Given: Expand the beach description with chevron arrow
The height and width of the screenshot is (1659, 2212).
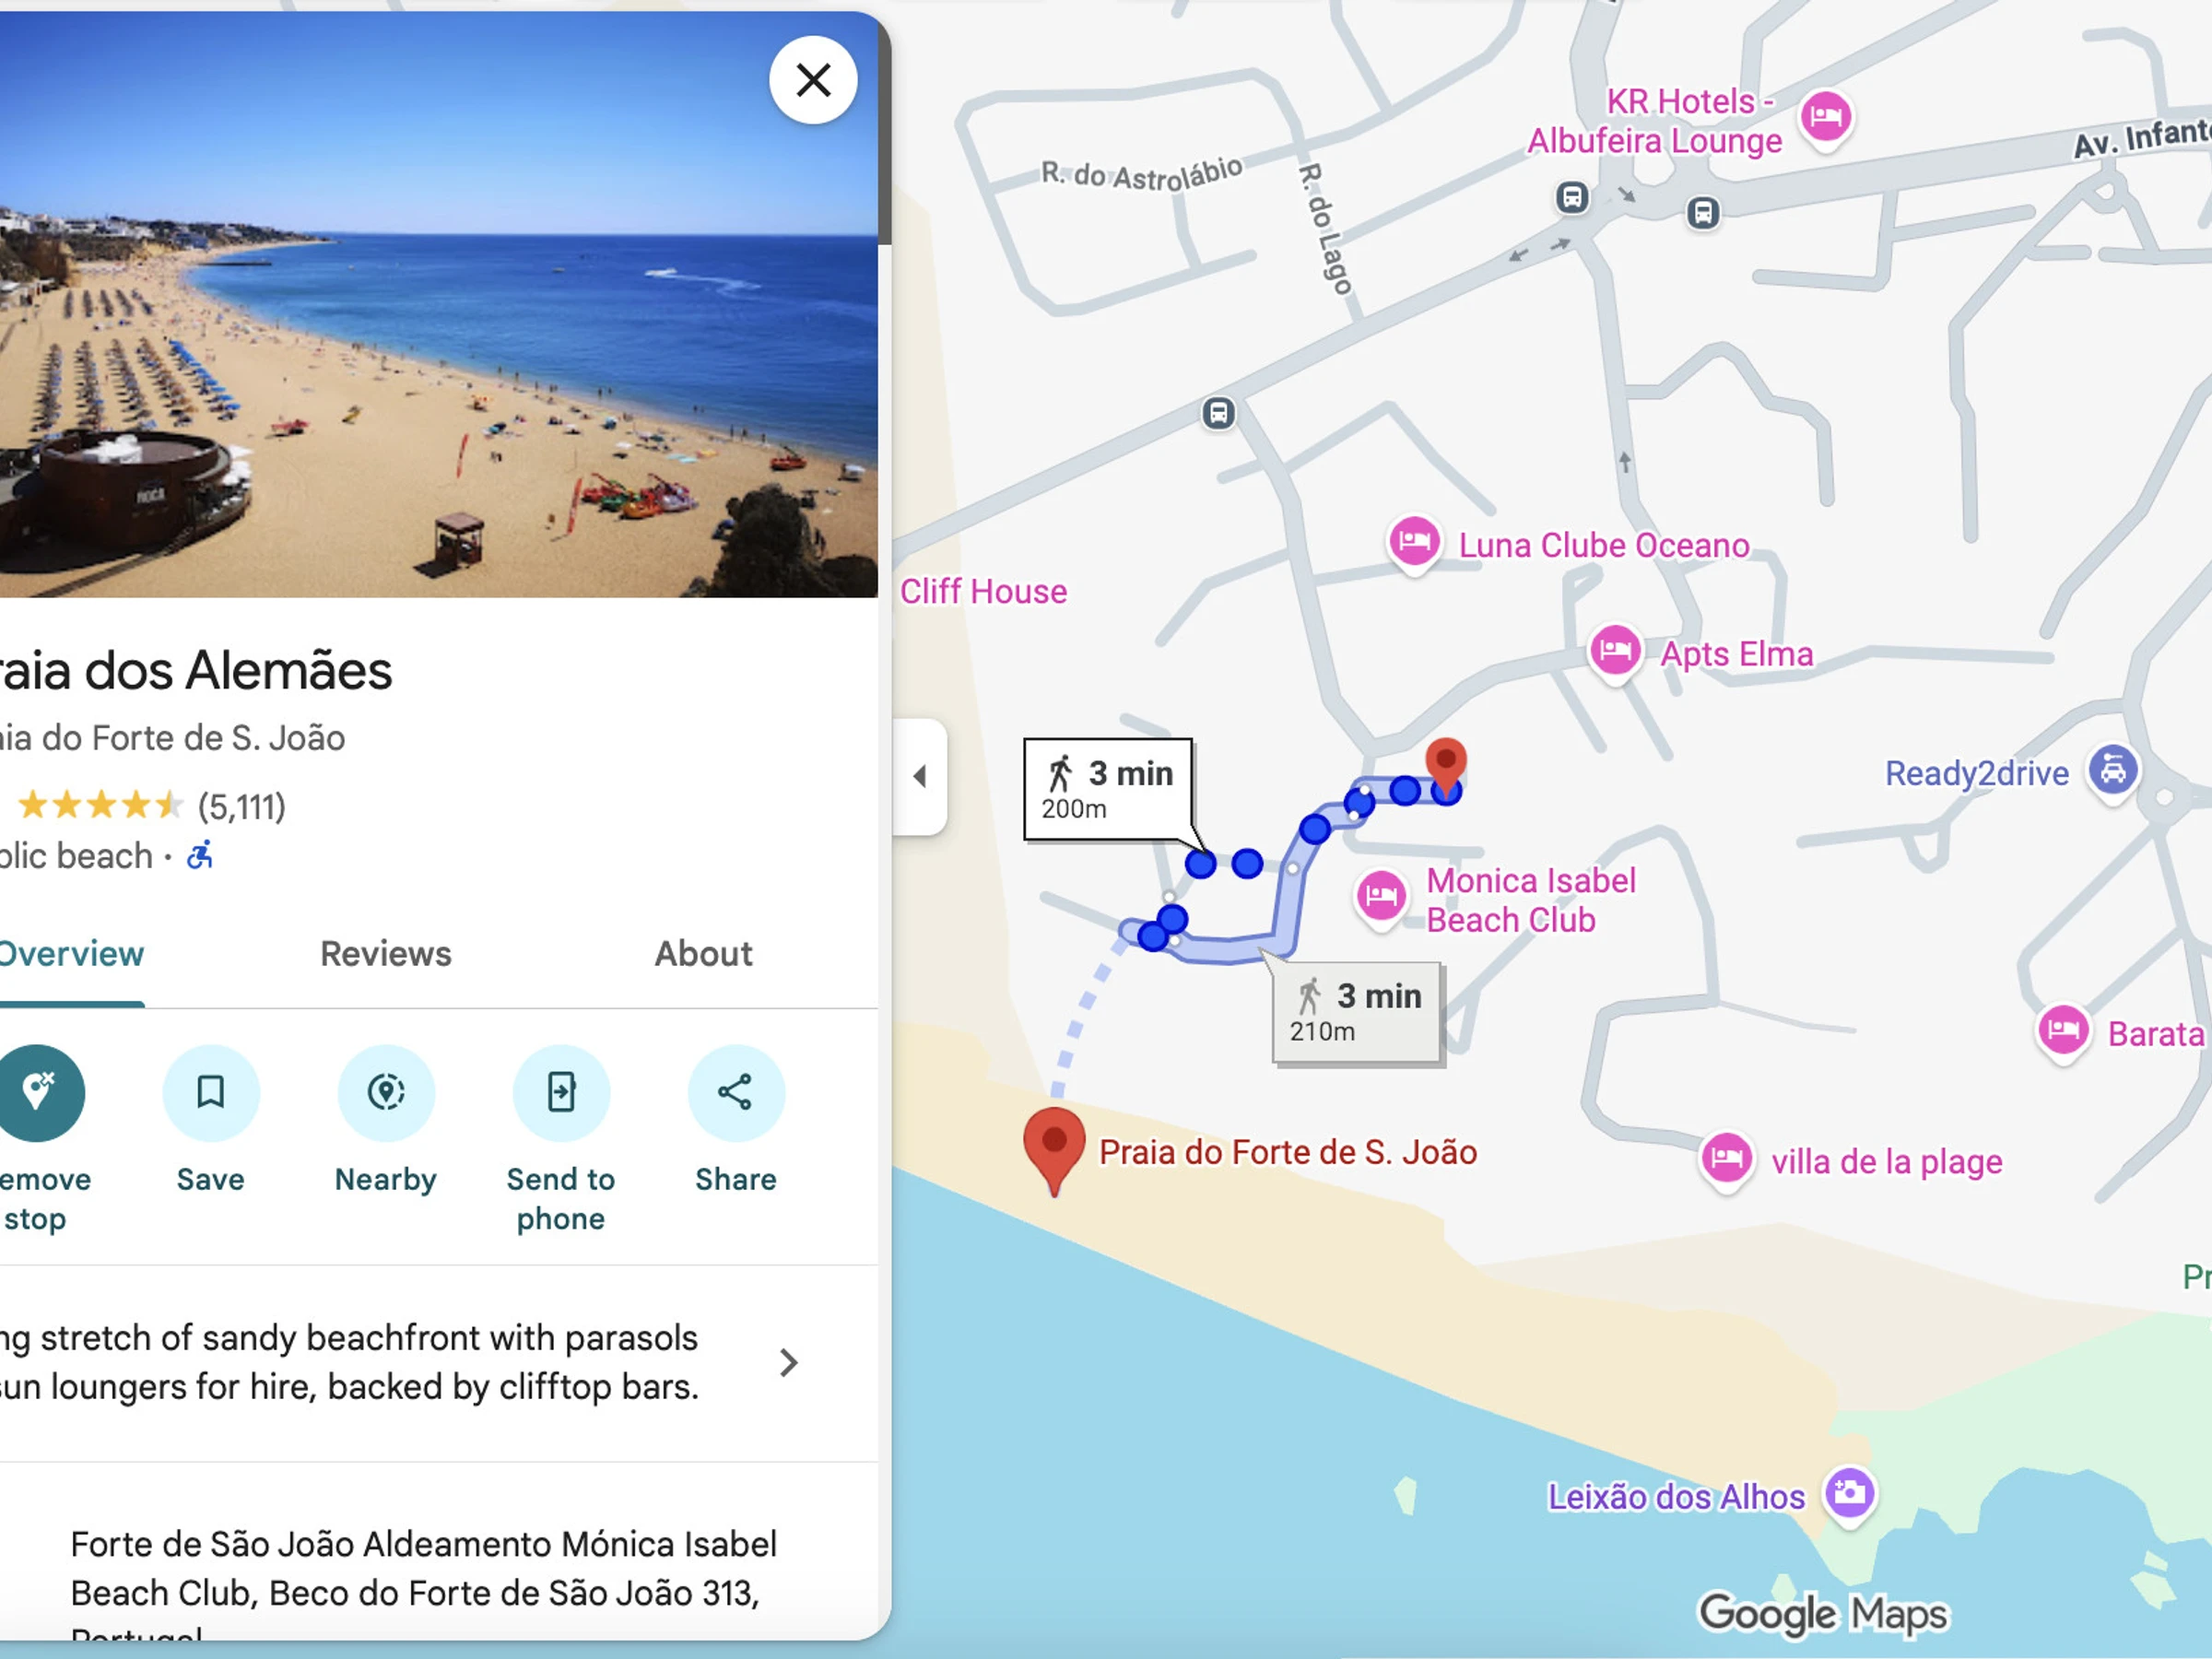Looking at the screenshot, I should coord(788,1362).
